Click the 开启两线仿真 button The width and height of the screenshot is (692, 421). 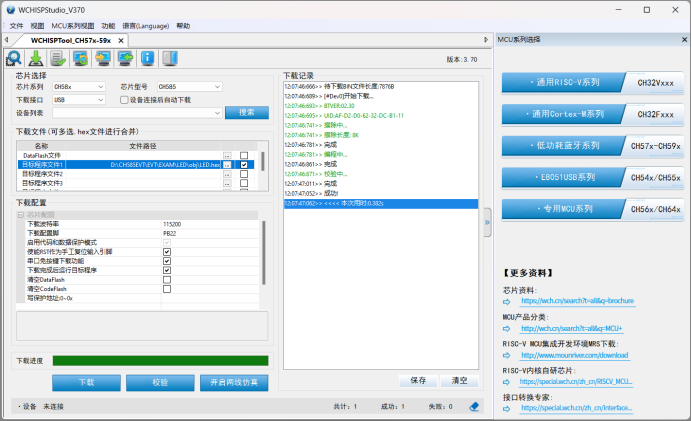(x=234, y=383)
